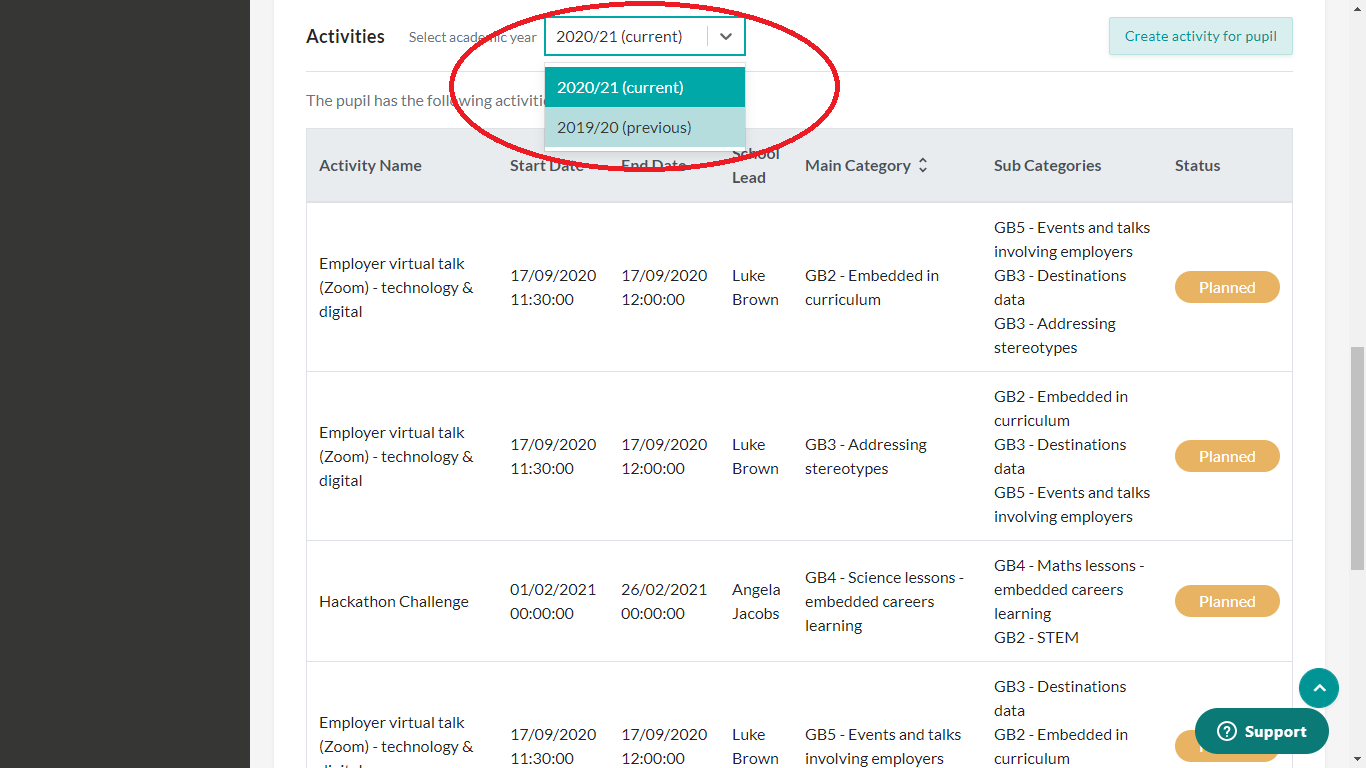Collapse the academic year dropdown chevron

click(726, 37)
